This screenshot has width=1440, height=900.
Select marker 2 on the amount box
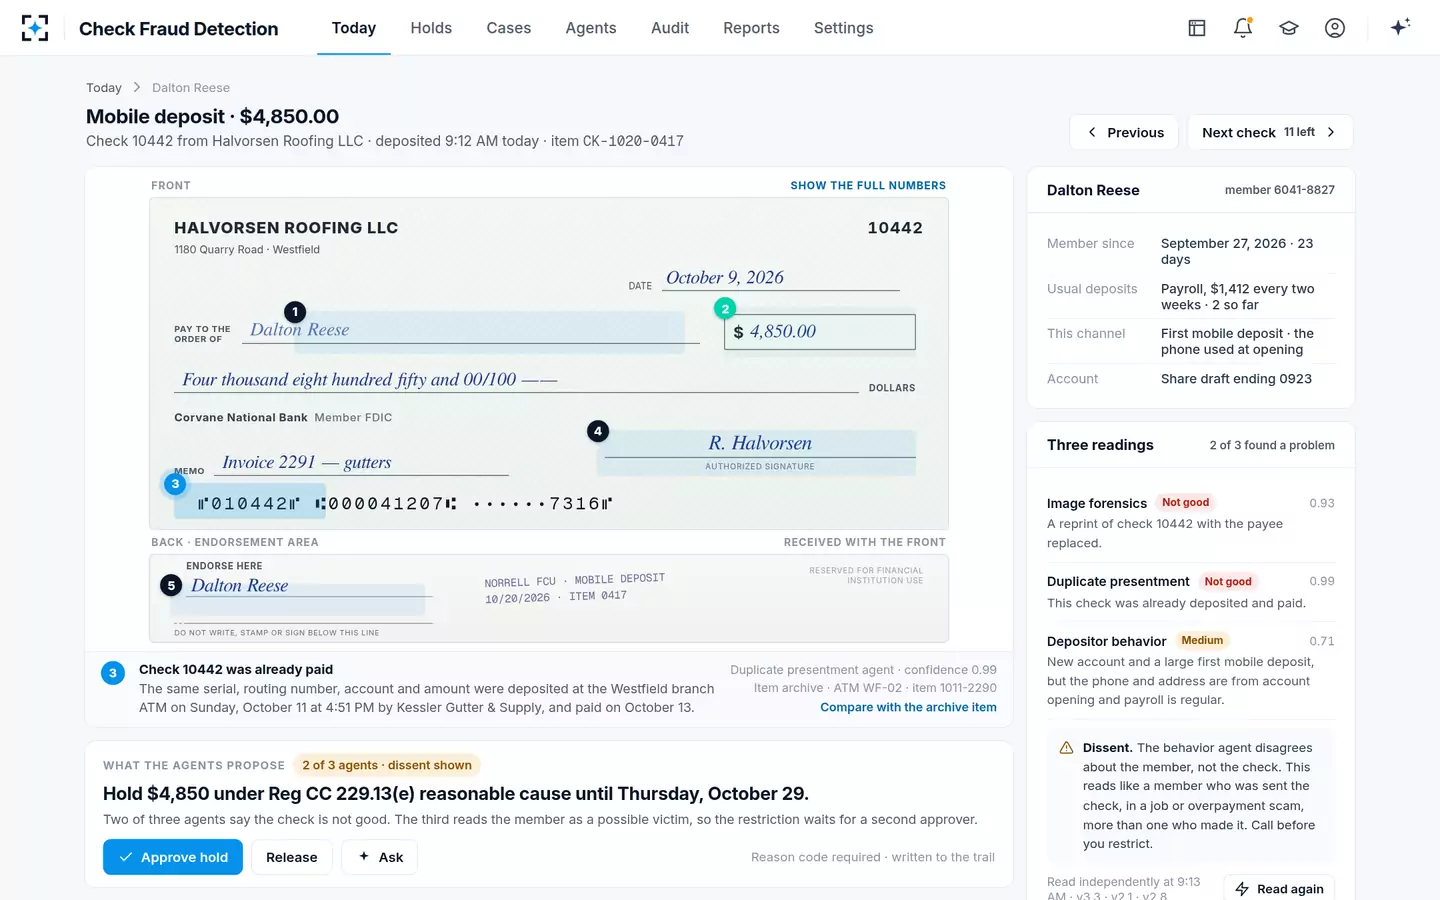tap(725, 309)
